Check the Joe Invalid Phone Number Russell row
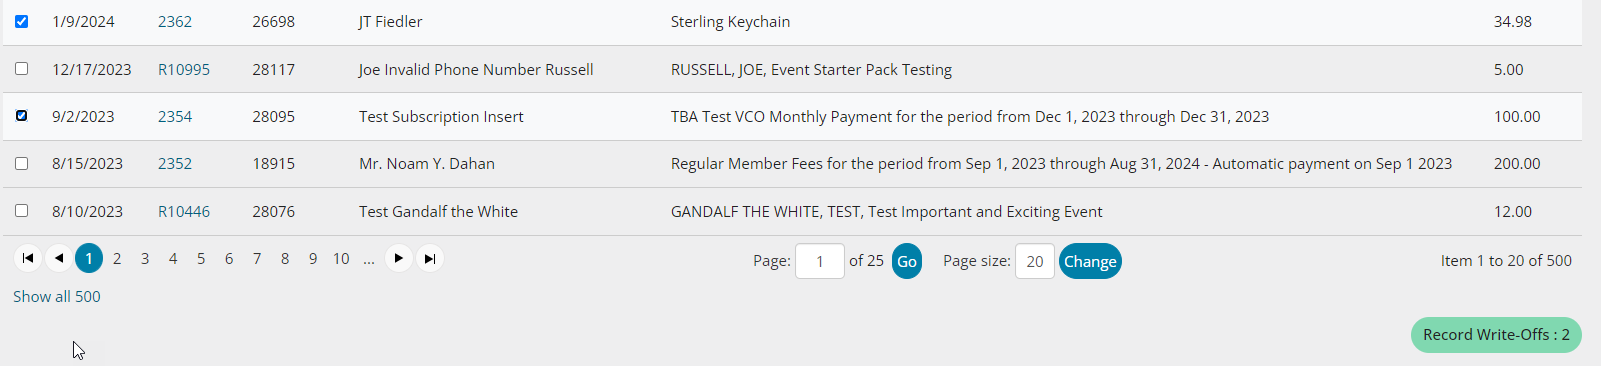1601x366 pixels. pyautogui.click(x=21, y=69)
